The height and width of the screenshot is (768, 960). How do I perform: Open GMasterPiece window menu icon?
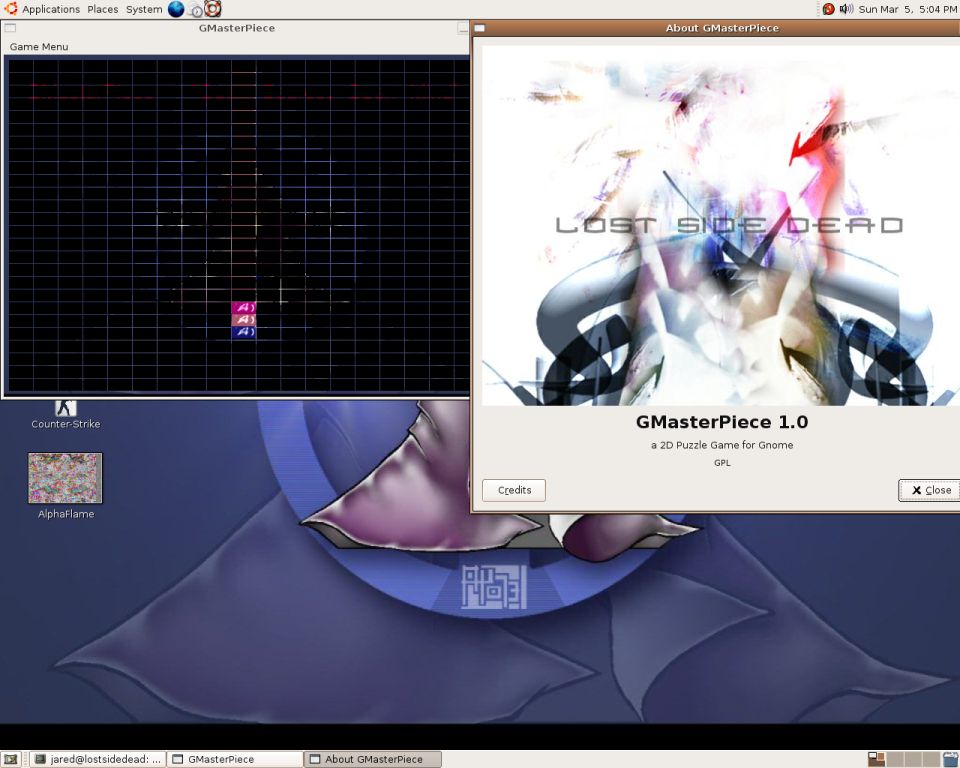click(10, 28)
